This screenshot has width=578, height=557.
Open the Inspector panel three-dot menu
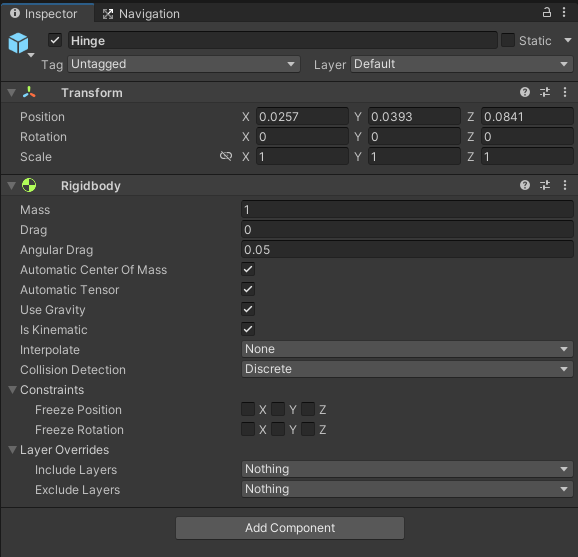(x=564, y=13)
